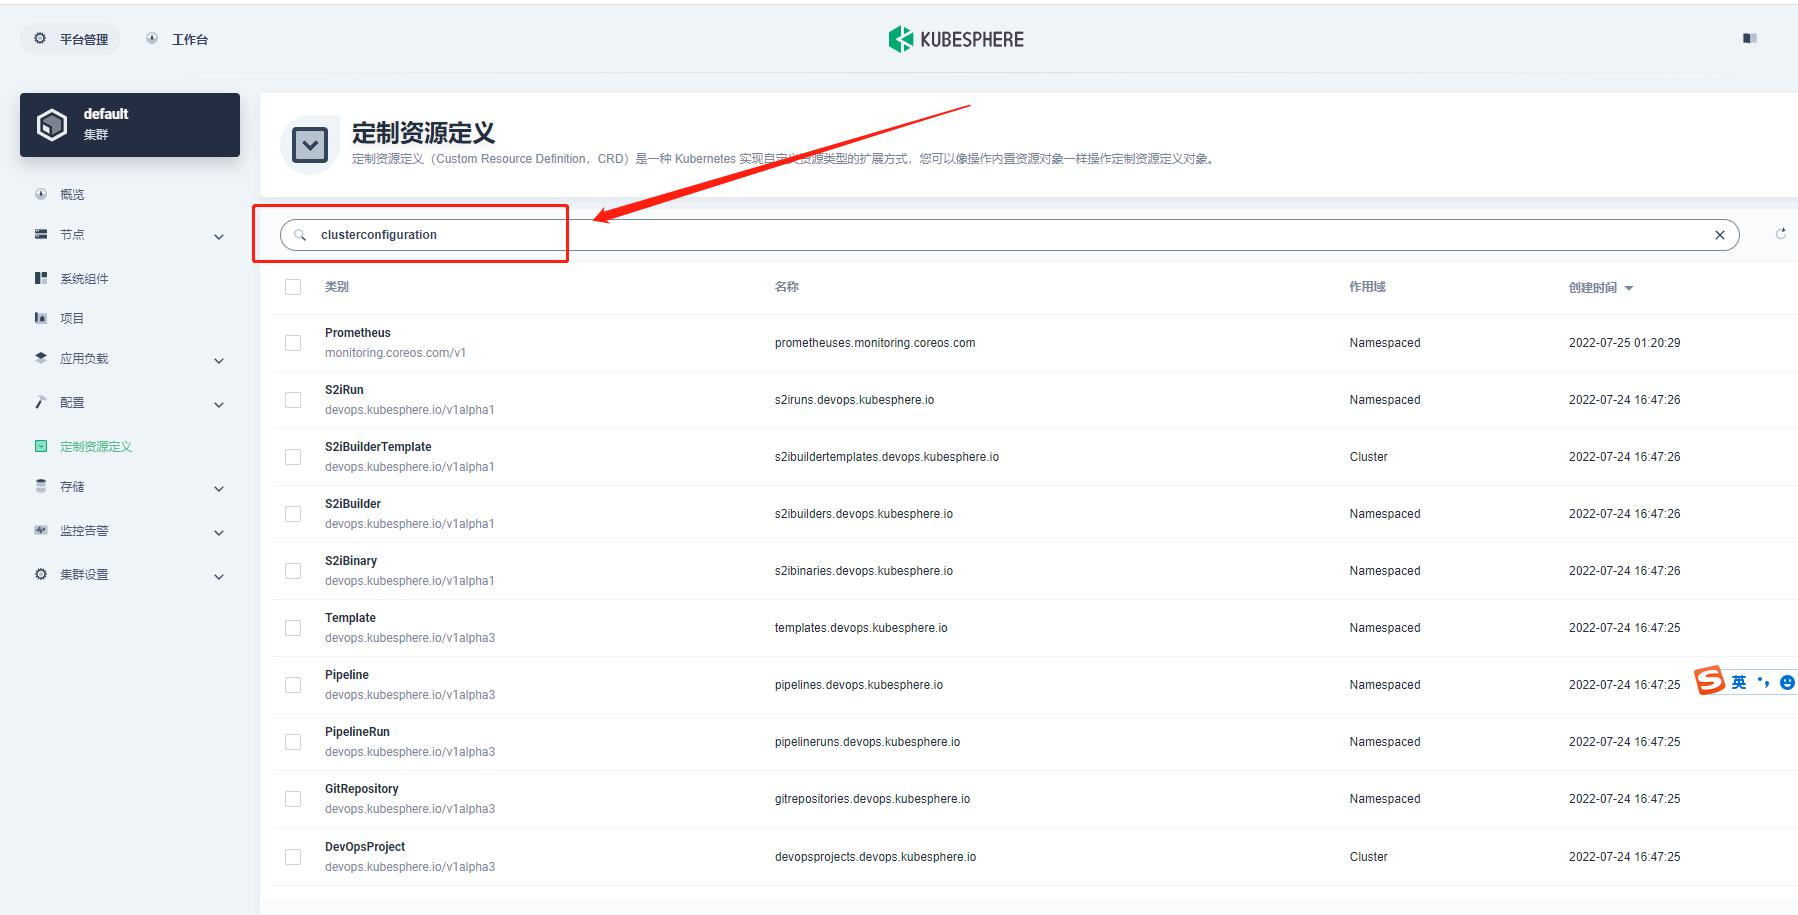Sort by 创建时间 column arrow

(x=1629, y=288)
